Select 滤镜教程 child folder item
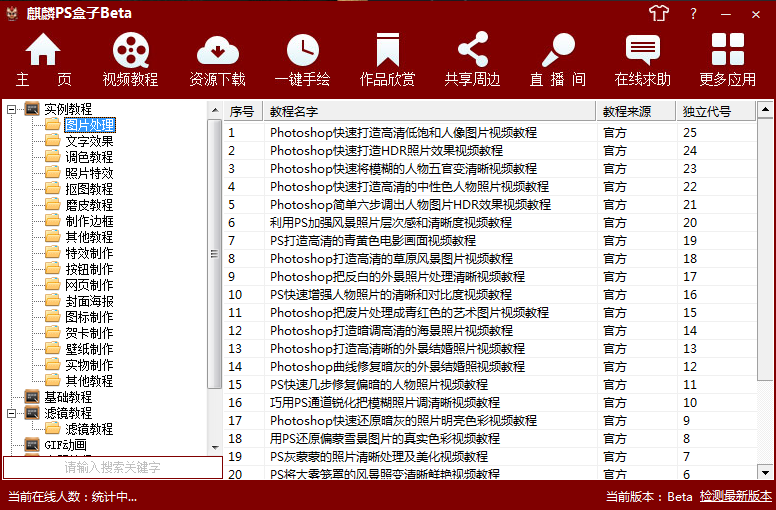776x510 pixels. (x=90, y=428)
